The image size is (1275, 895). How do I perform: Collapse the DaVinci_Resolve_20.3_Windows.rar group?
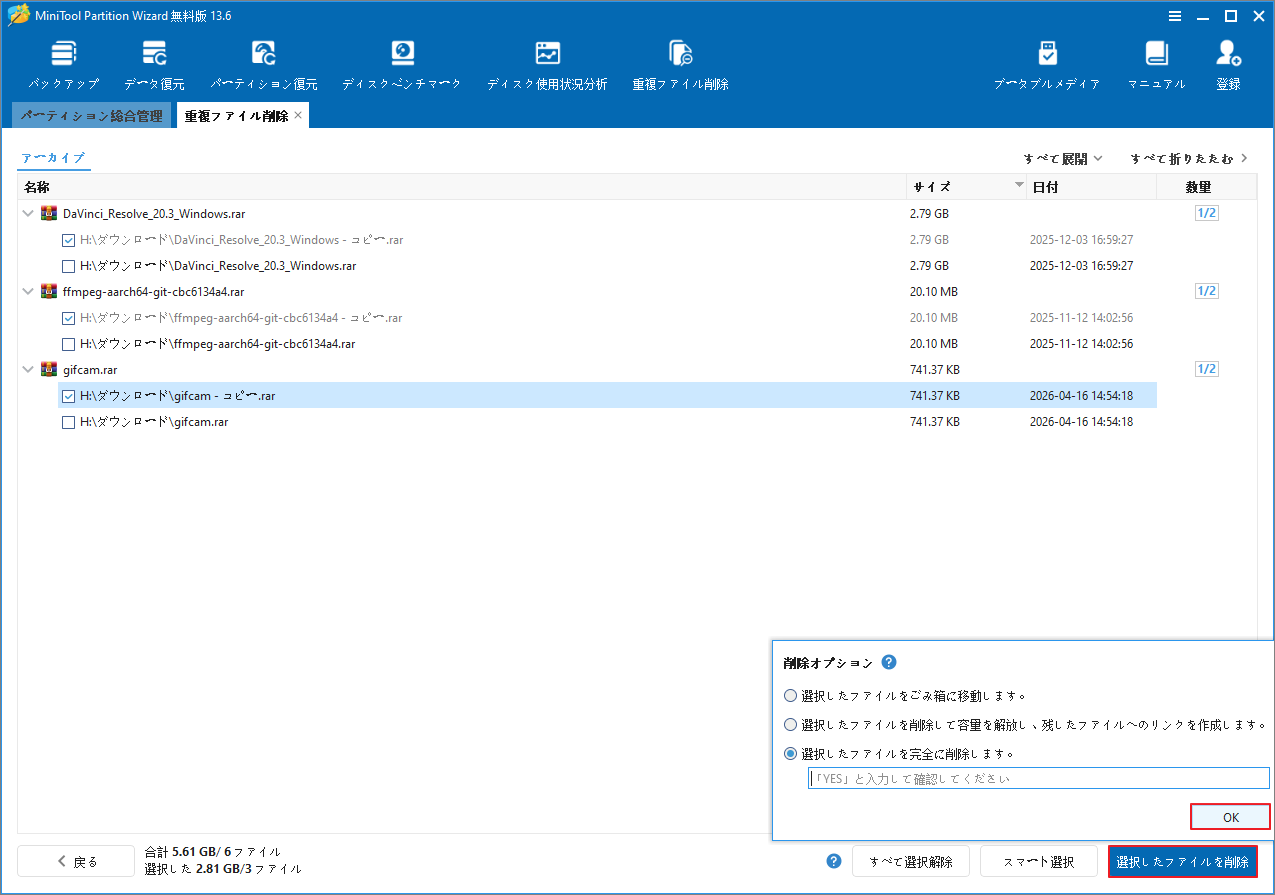coord(28,214)
